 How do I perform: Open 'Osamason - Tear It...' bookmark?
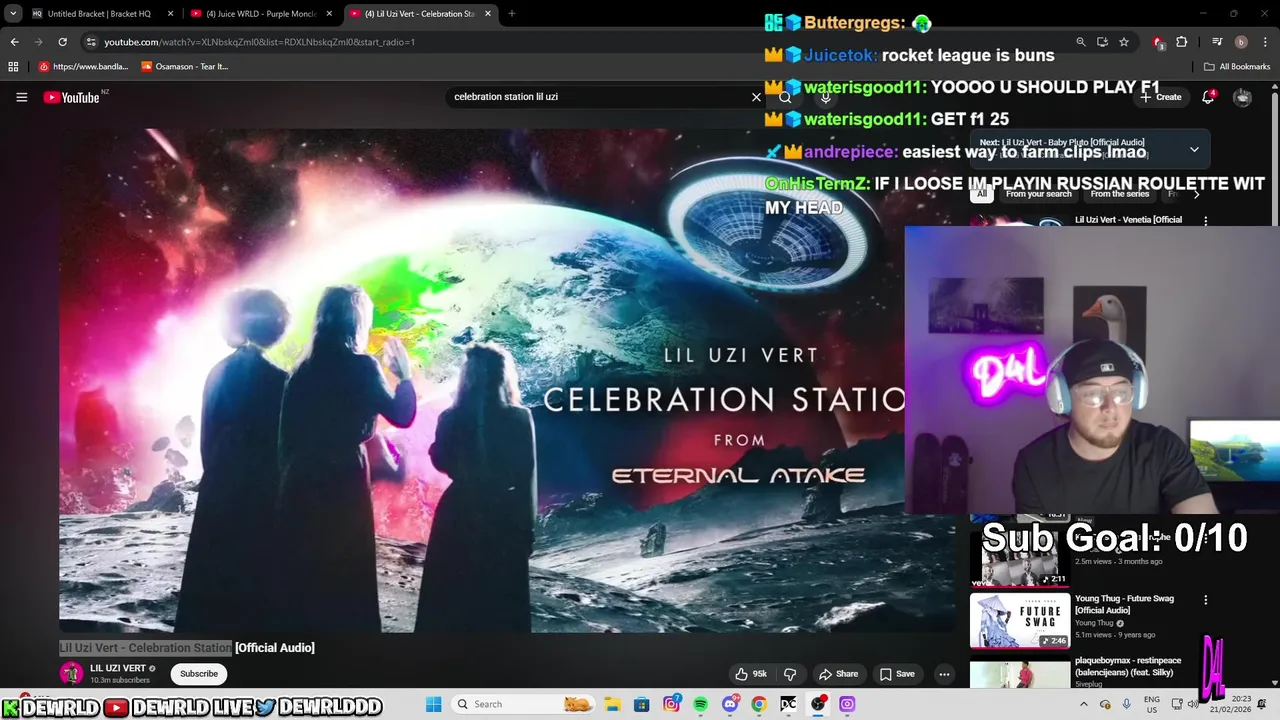[185, 67]
